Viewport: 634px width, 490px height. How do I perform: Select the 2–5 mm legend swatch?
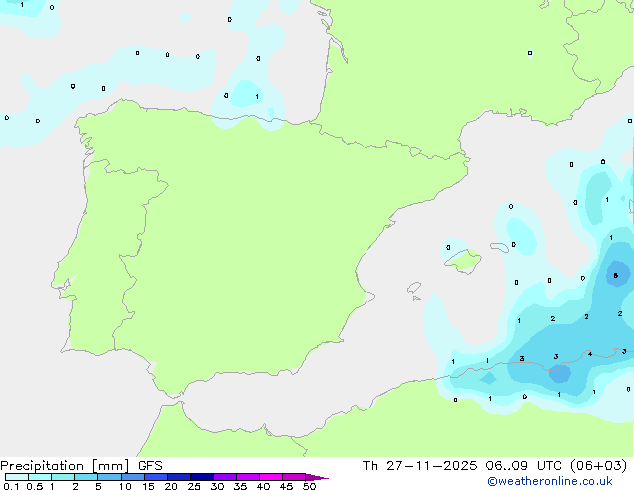tap(86, 477)
